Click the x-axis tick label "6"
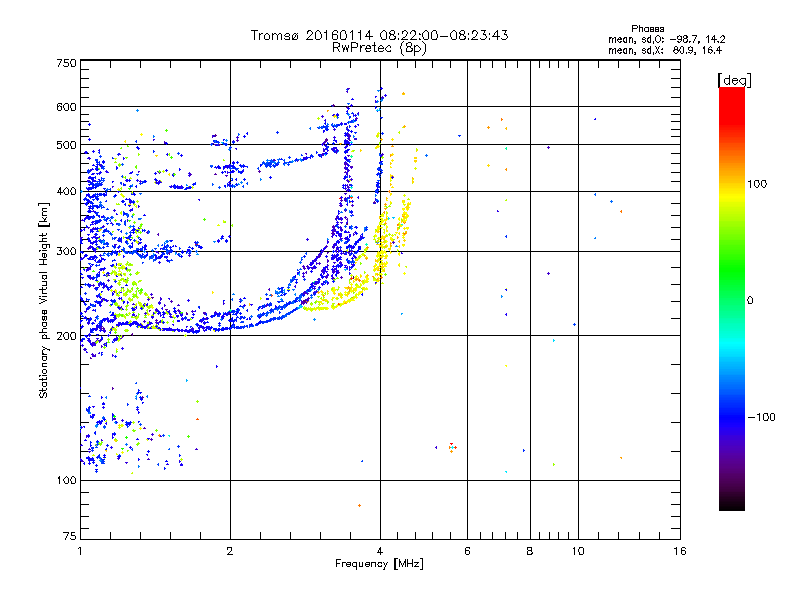Screen dimensions: 800x600 coord(467,551)
